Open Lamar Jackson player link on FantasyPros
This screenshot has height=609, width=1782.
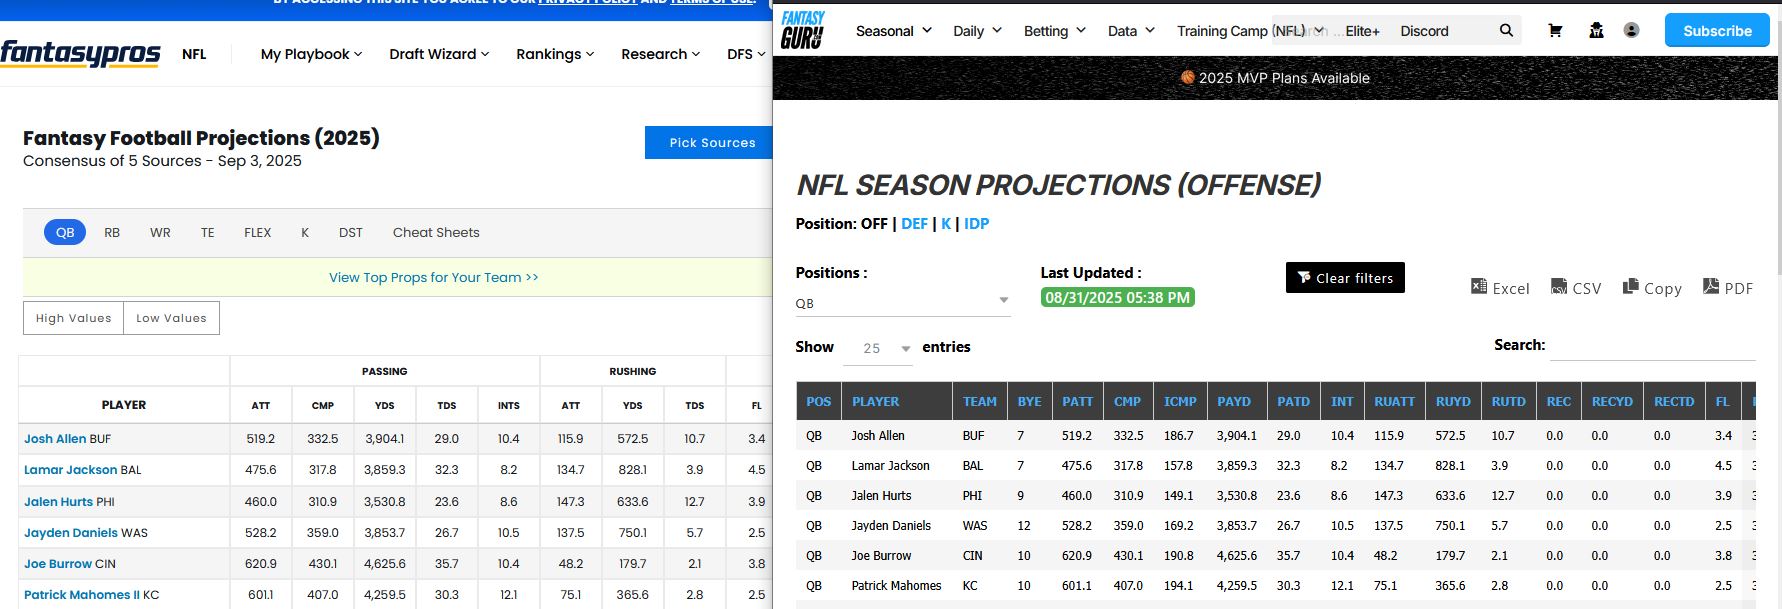coord(70,469)
